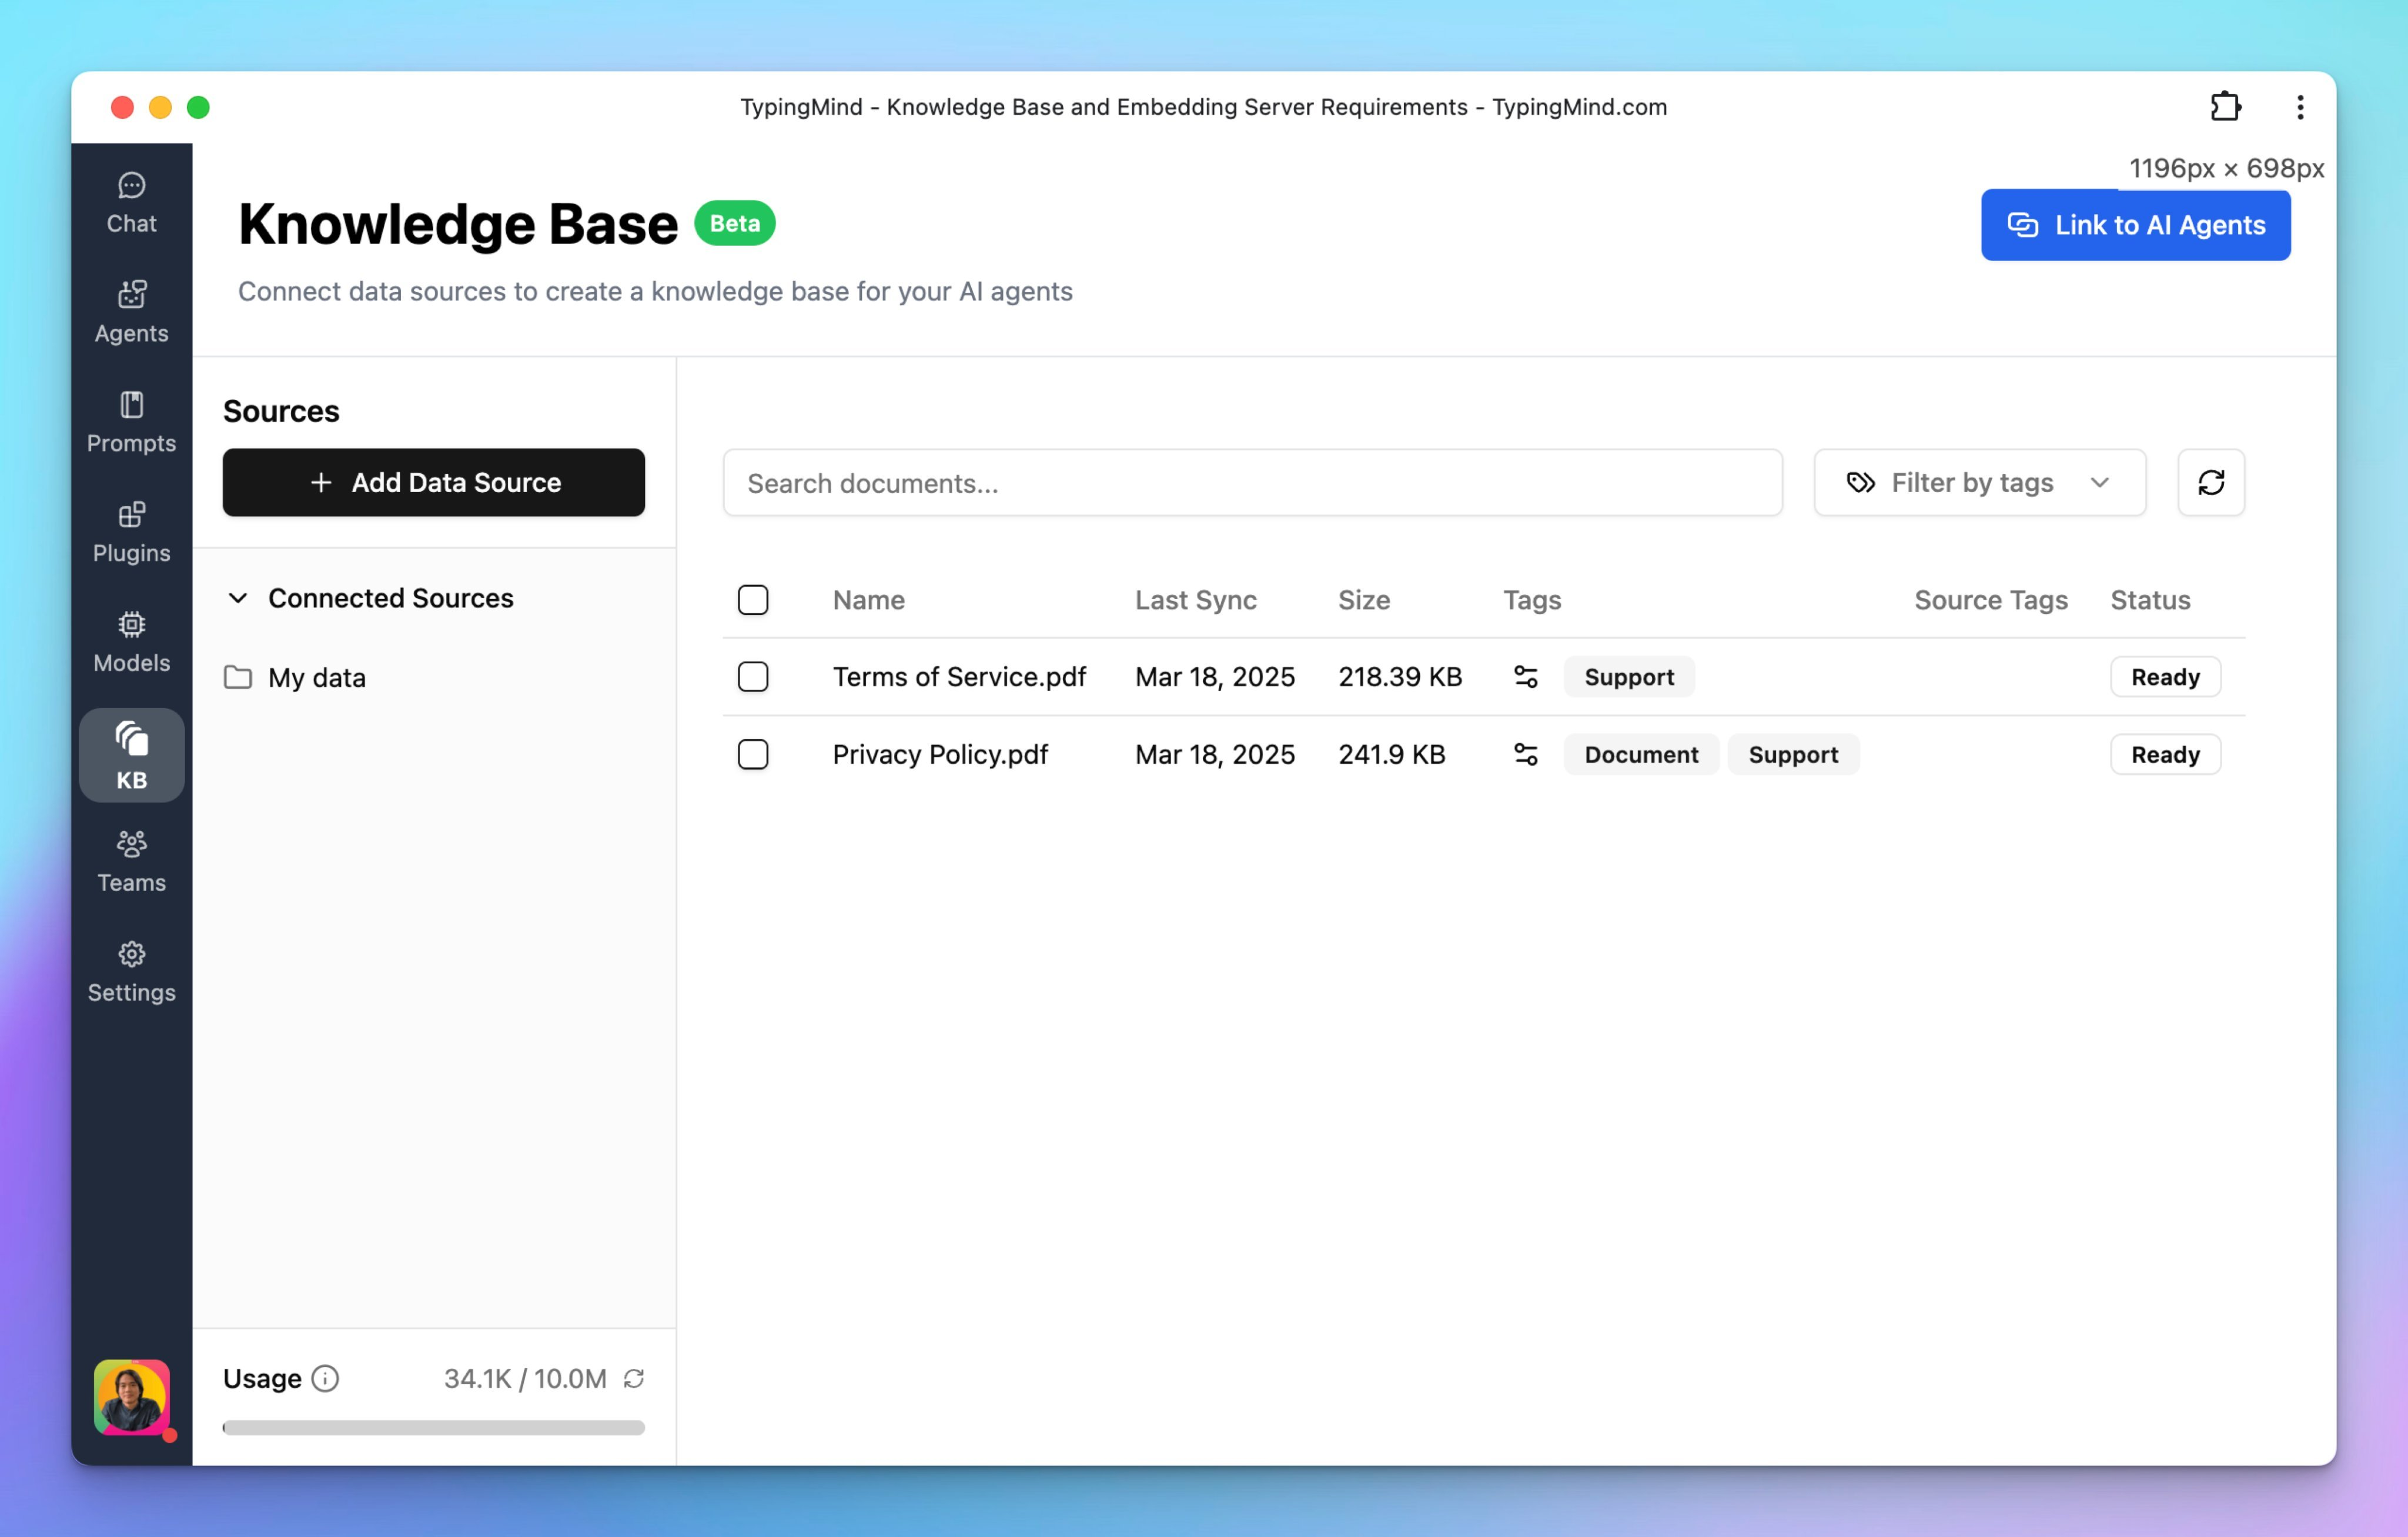Select all documents header checkbox
Screen dimensions: 2408x1537
coord(752,600)
